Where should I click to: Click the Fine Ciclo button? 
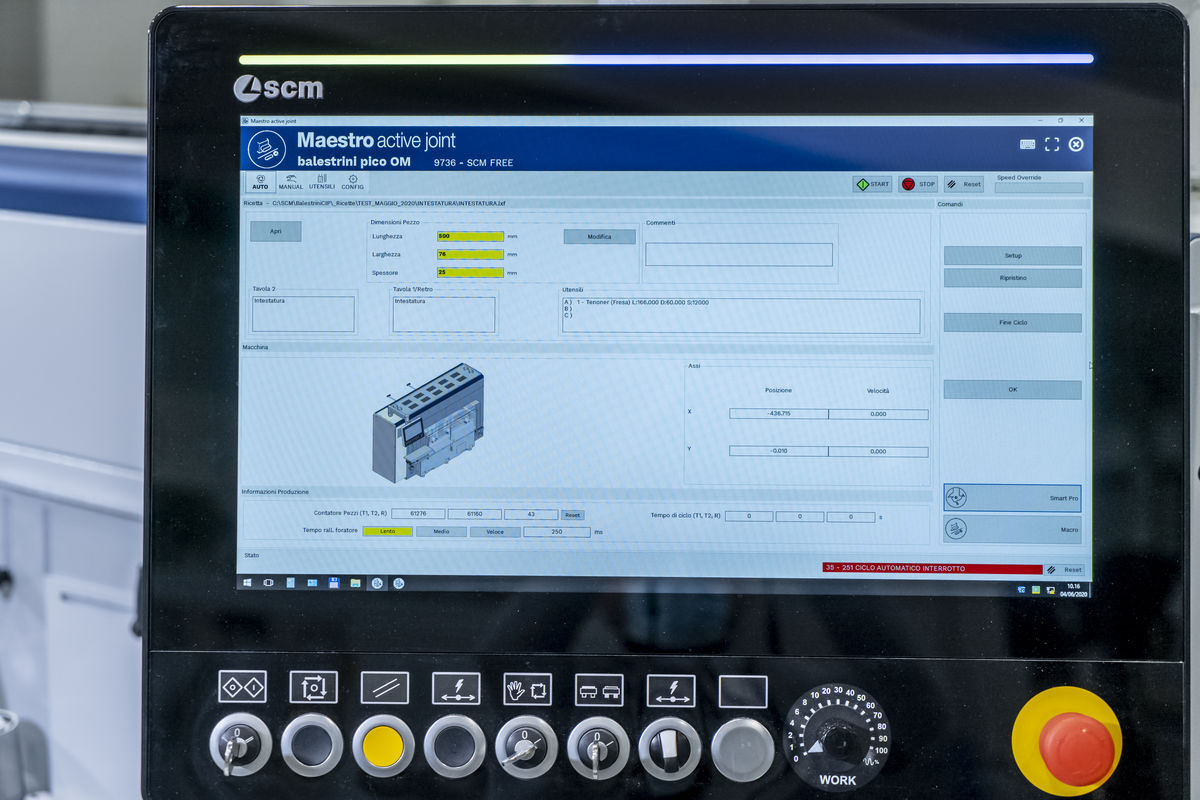(x=1012, y=323)
